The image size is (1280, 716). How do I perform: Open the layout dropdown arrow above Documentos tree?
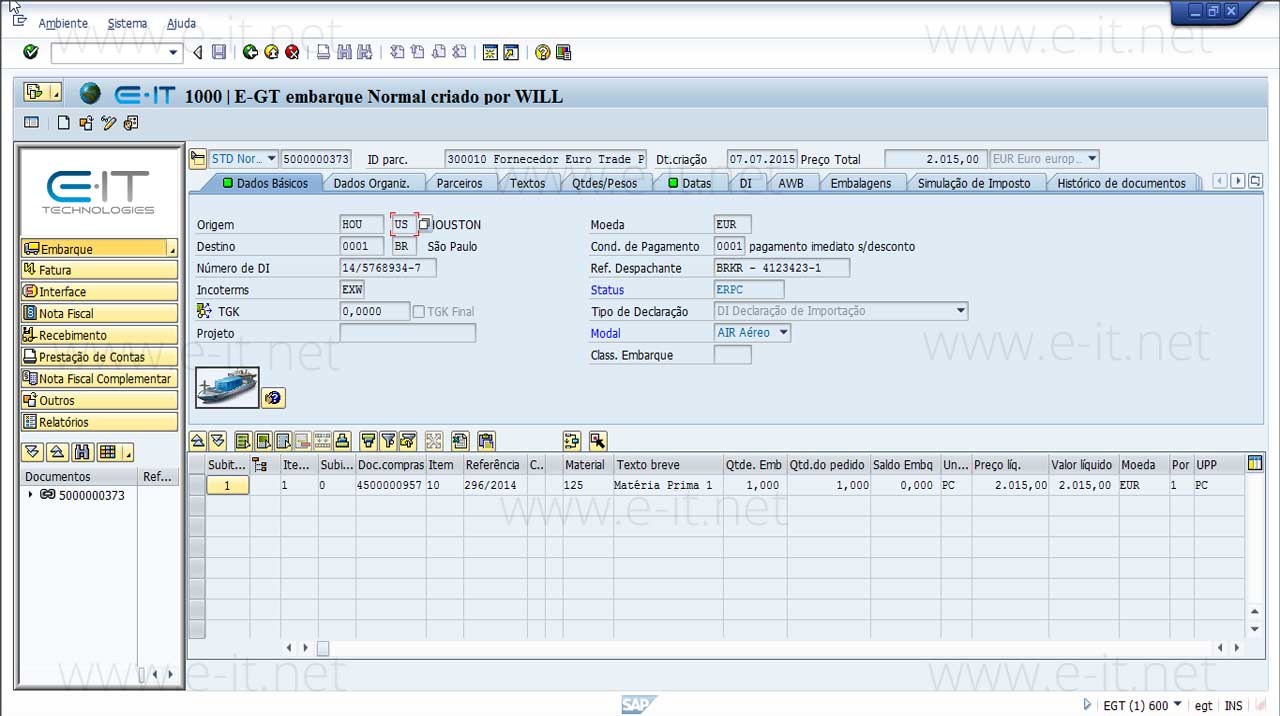pyautogui.click(x=128, y=452)
